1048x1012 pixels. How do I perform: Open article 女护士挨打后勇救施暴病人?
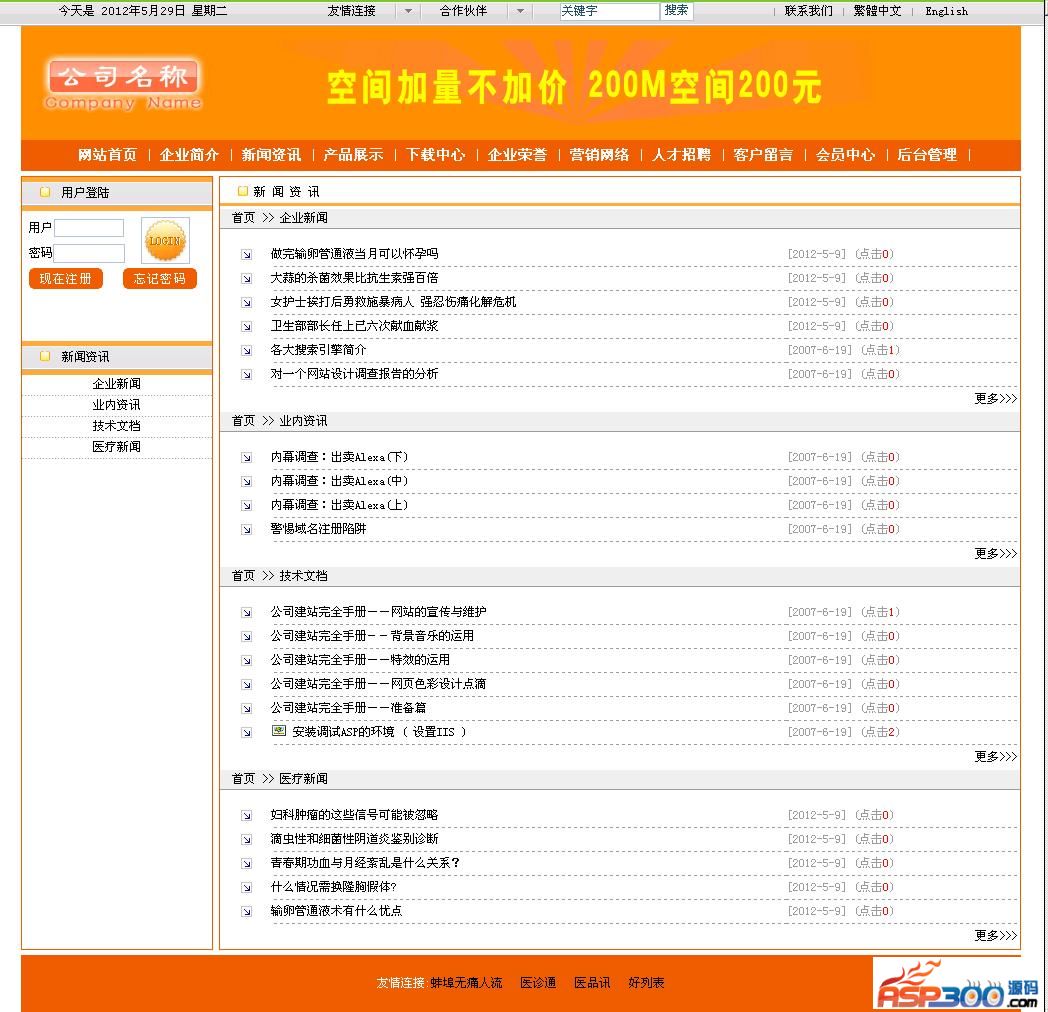click(393, 302)
